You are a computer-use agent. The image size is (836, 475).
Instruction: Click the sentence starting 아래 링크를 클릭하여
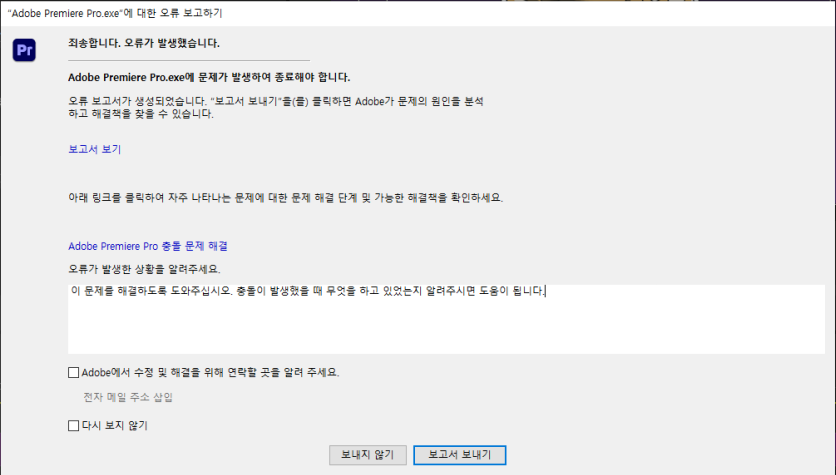pos(285,198)
